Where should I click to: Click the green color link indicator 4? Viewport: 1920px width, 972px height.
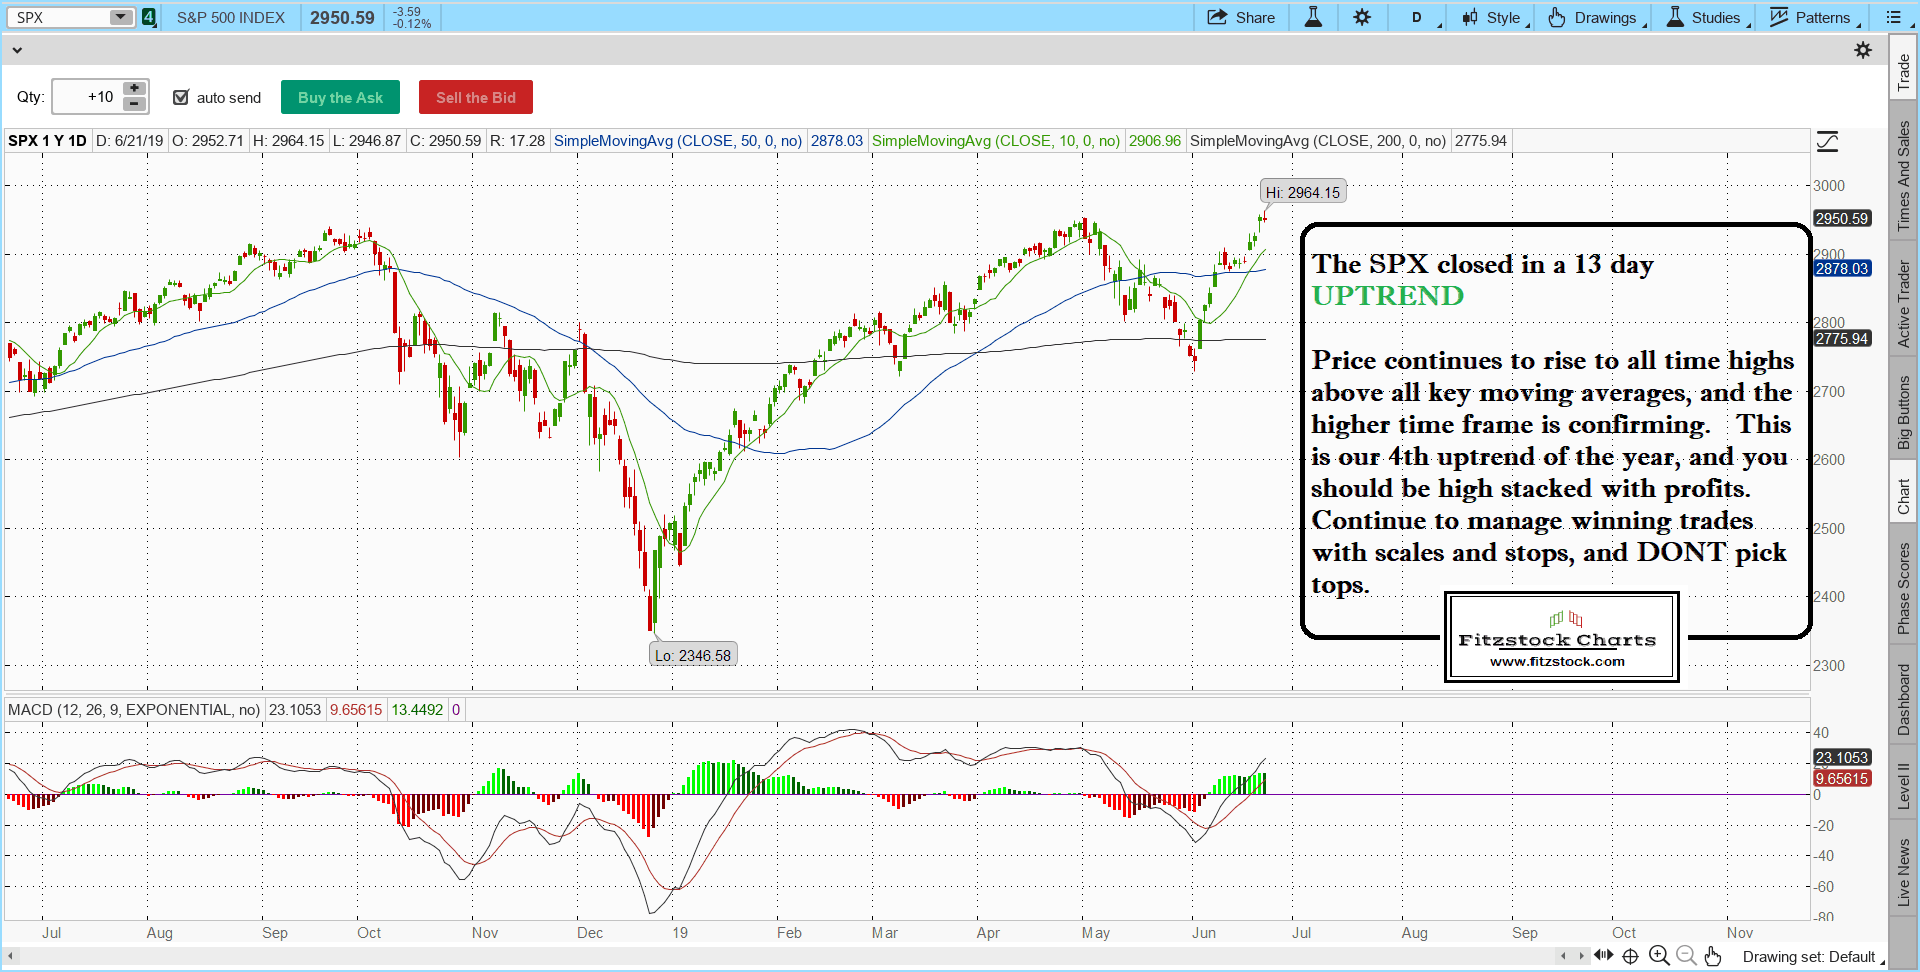(149, 17)
